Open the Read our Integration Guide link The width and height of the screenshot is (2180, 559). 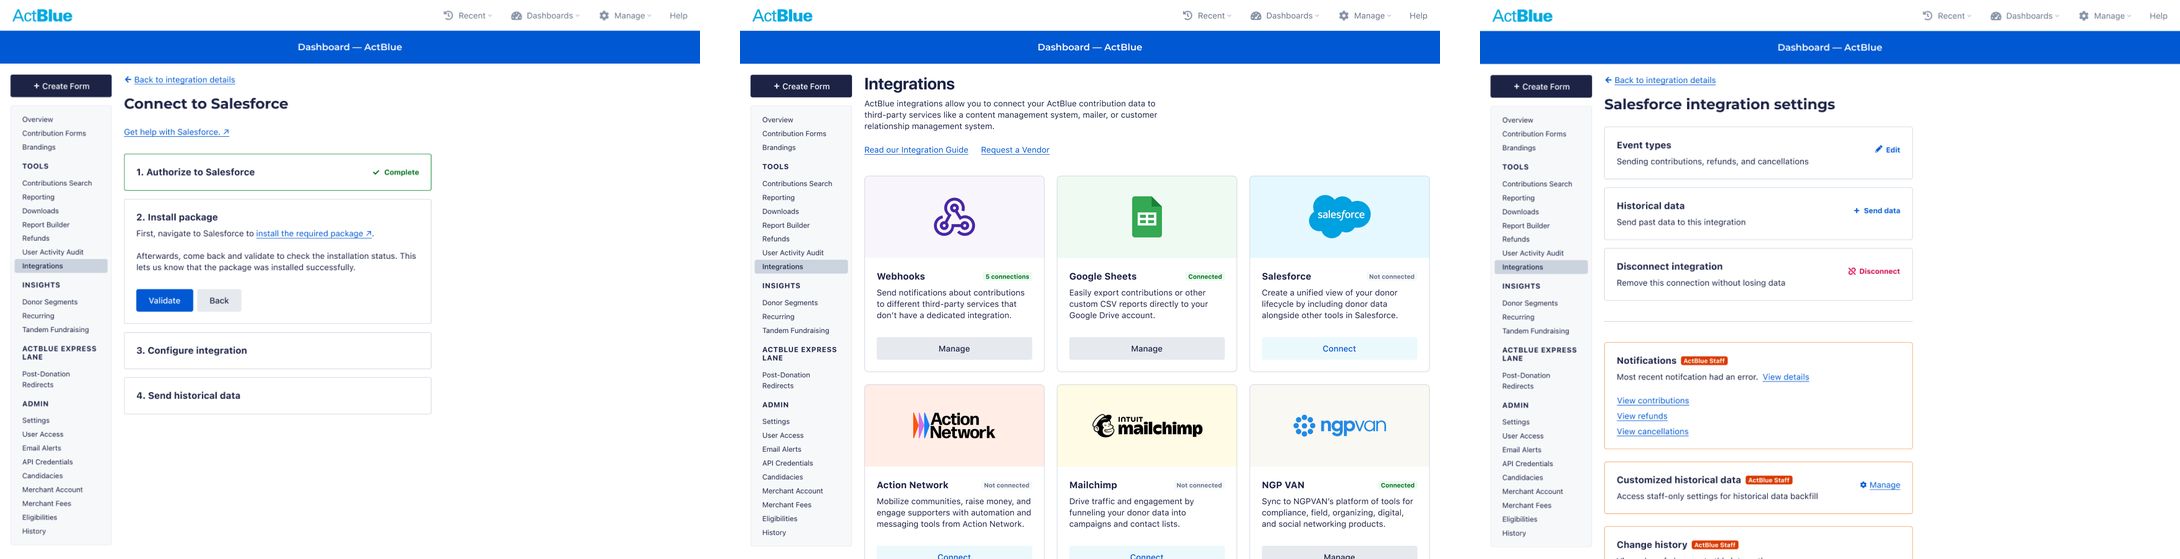tap(916, 150)
